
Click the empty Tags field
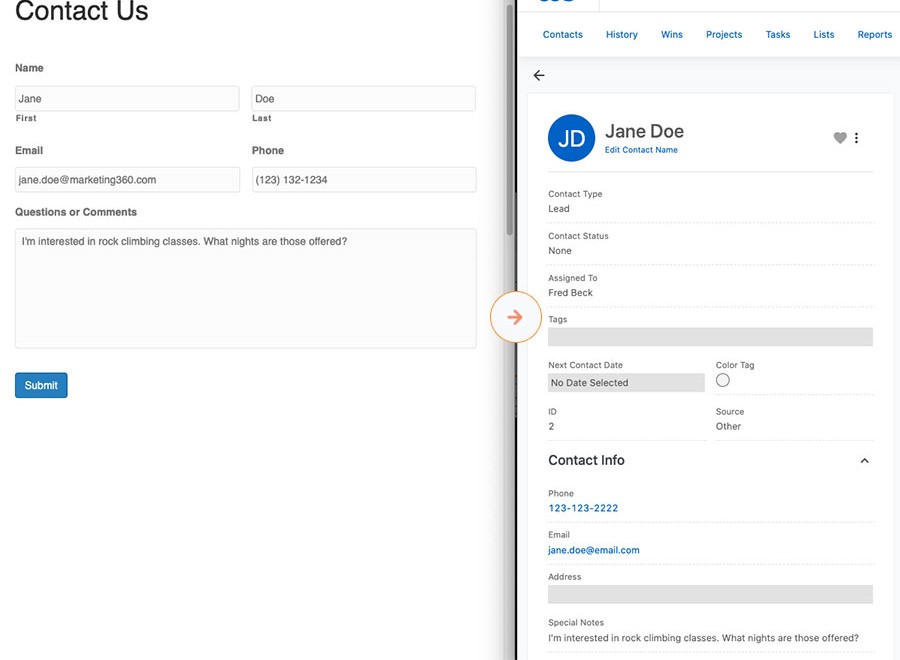click(710, 337)
